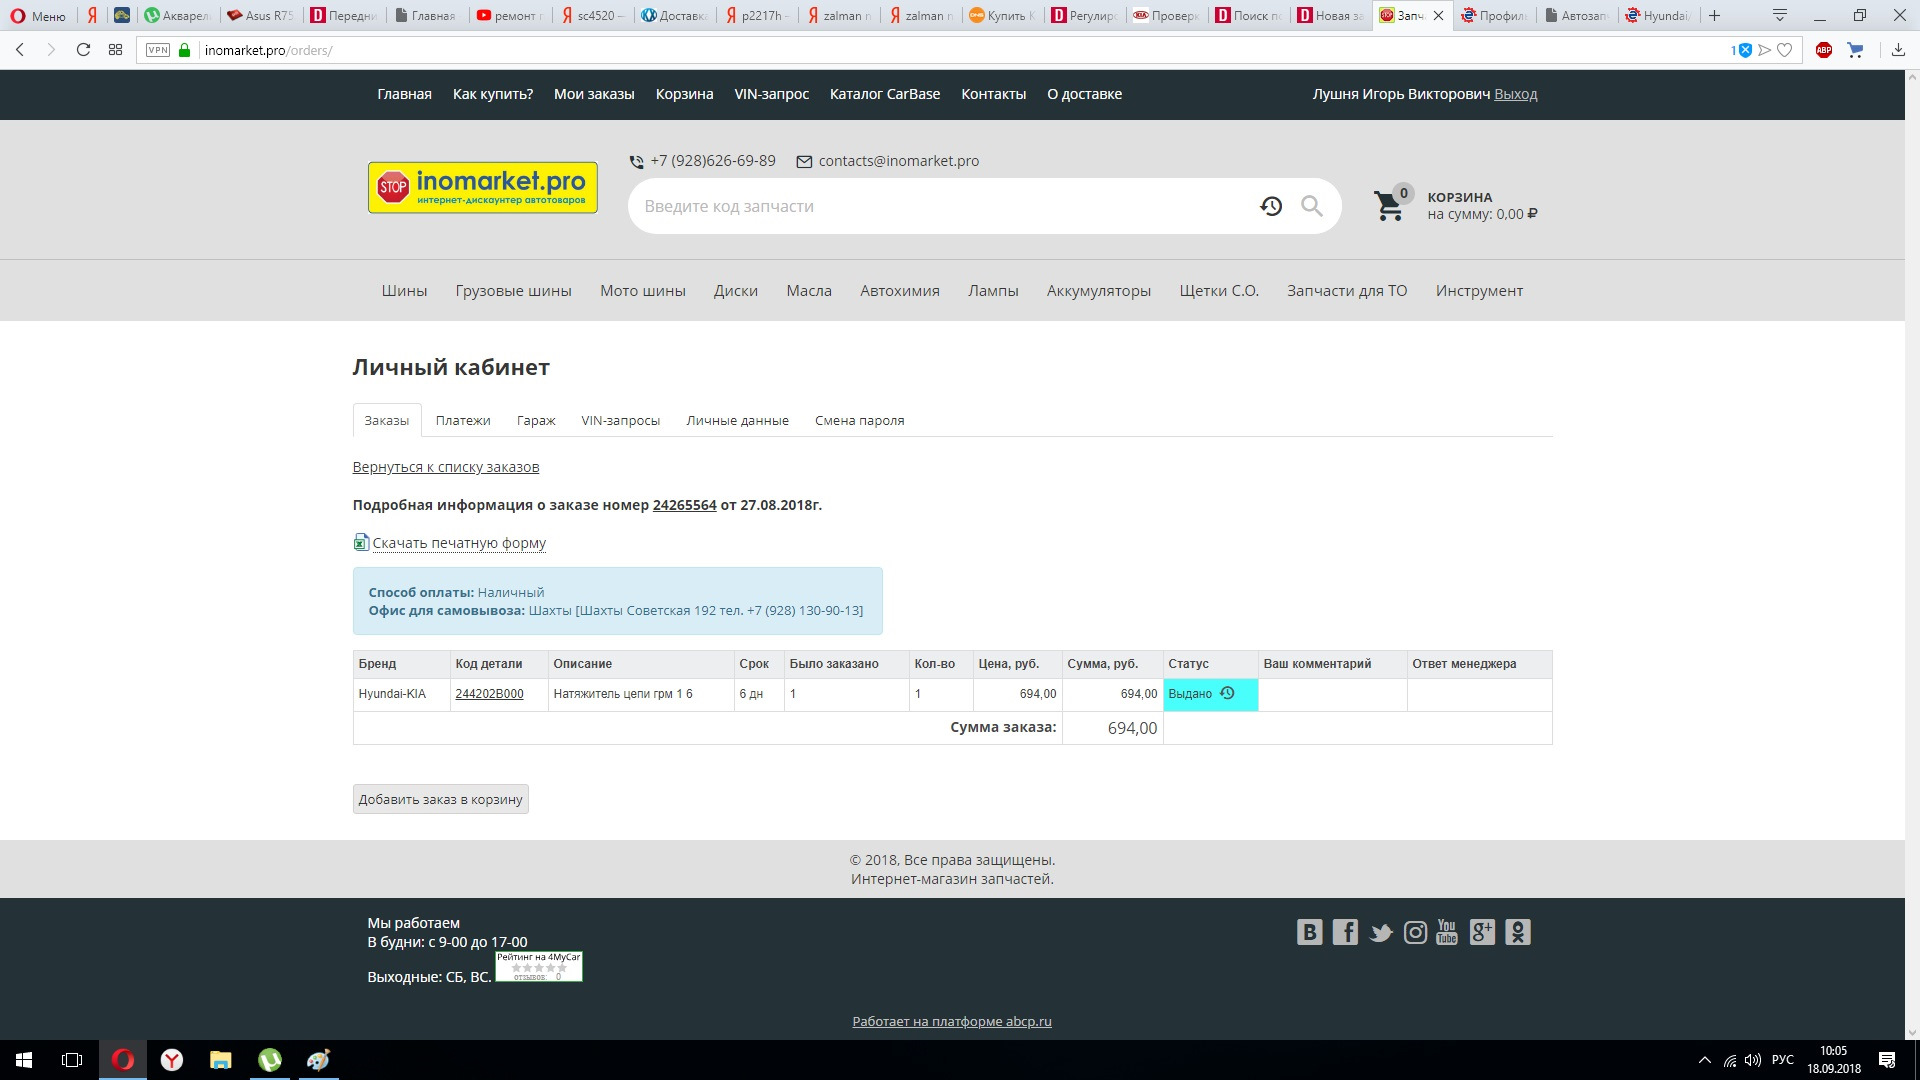
Task: Click the magnifier search icon
Action: (x=1311, y=206)
